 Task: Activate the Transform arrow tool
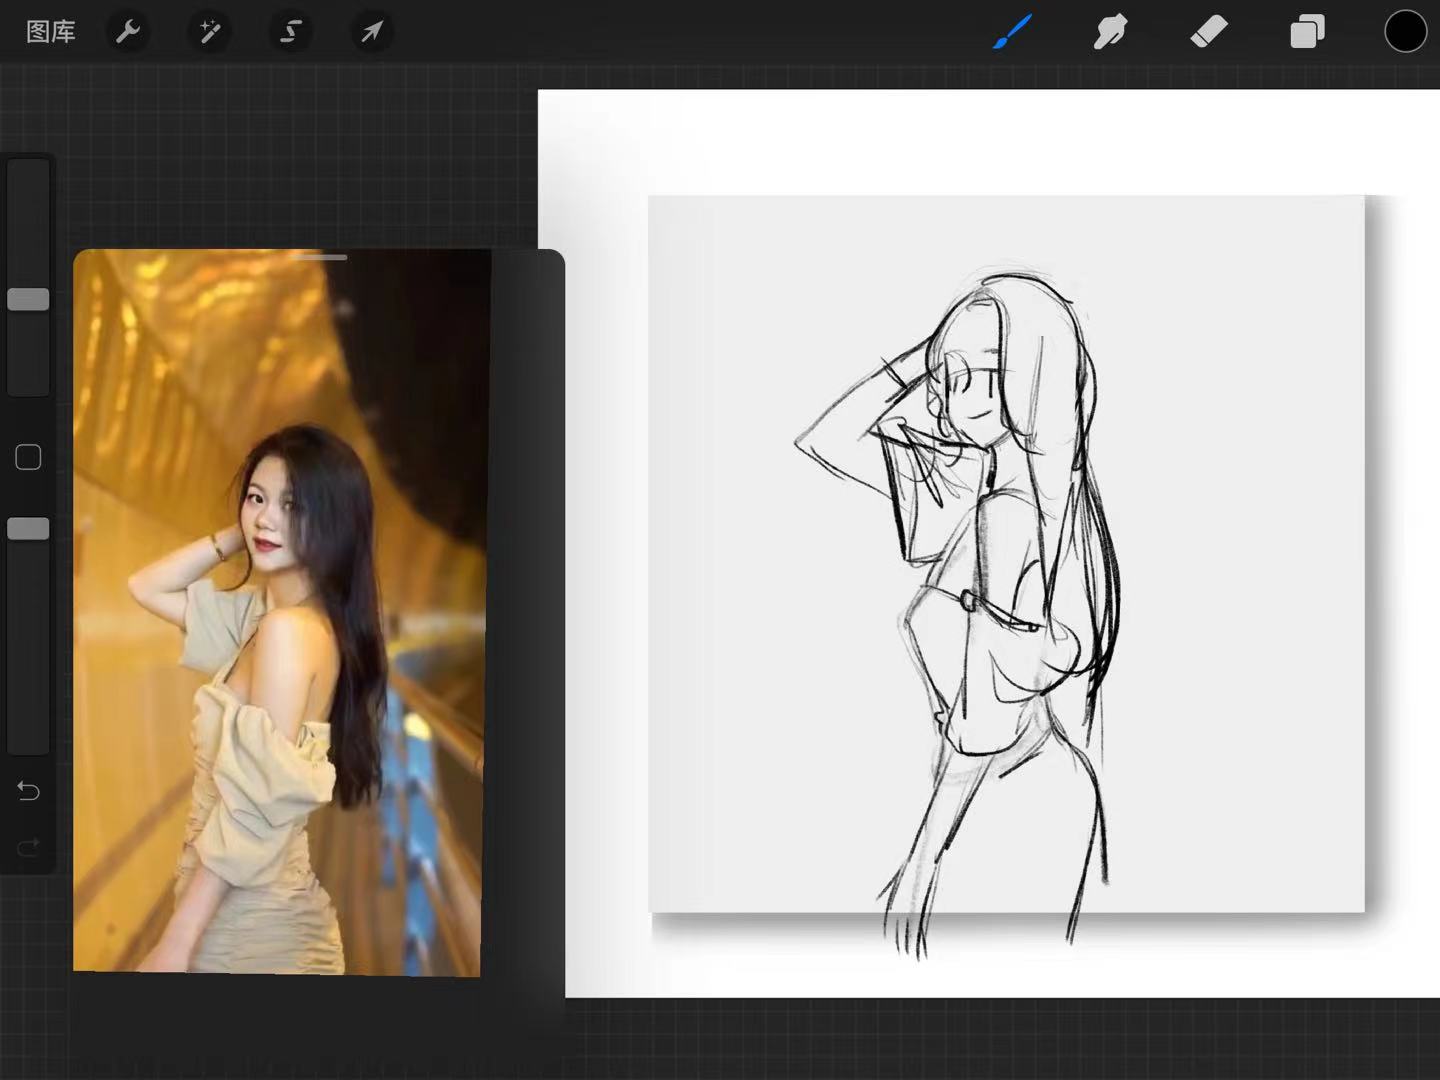pyautogui.click(x=371, y=32)
